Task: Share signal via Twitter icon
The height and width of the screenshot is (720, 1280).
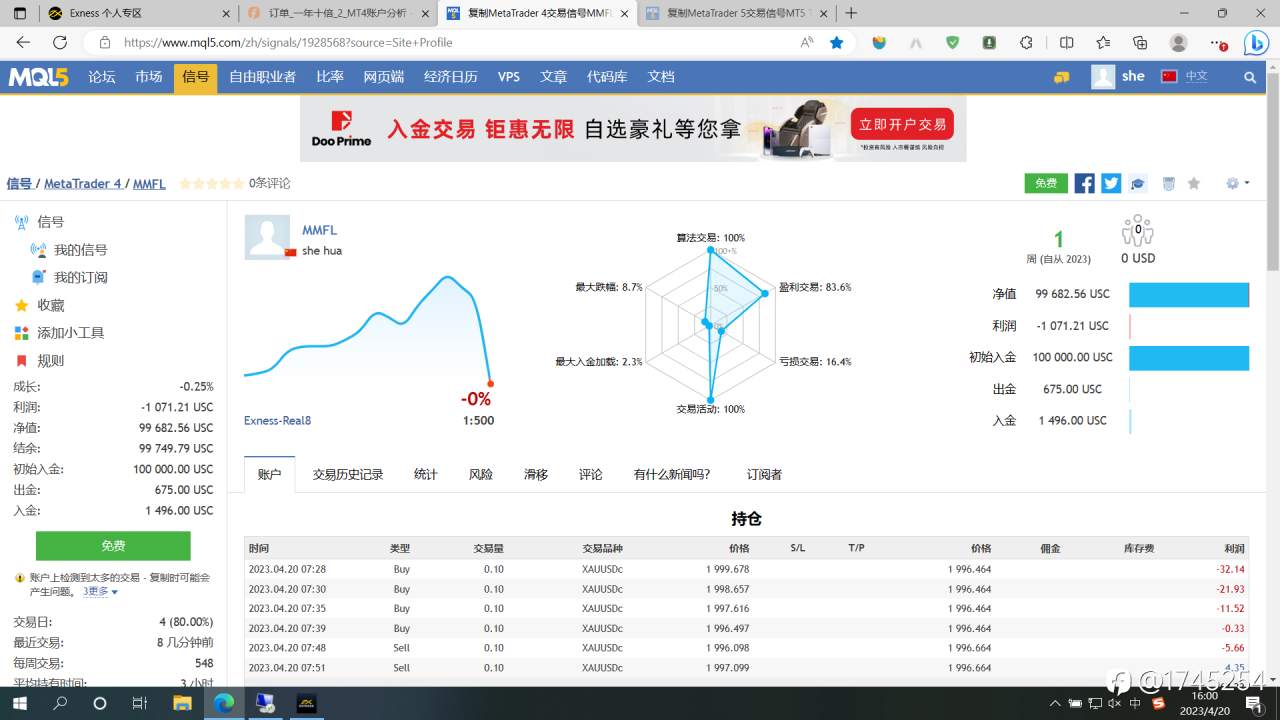Action: point(1111,183)
